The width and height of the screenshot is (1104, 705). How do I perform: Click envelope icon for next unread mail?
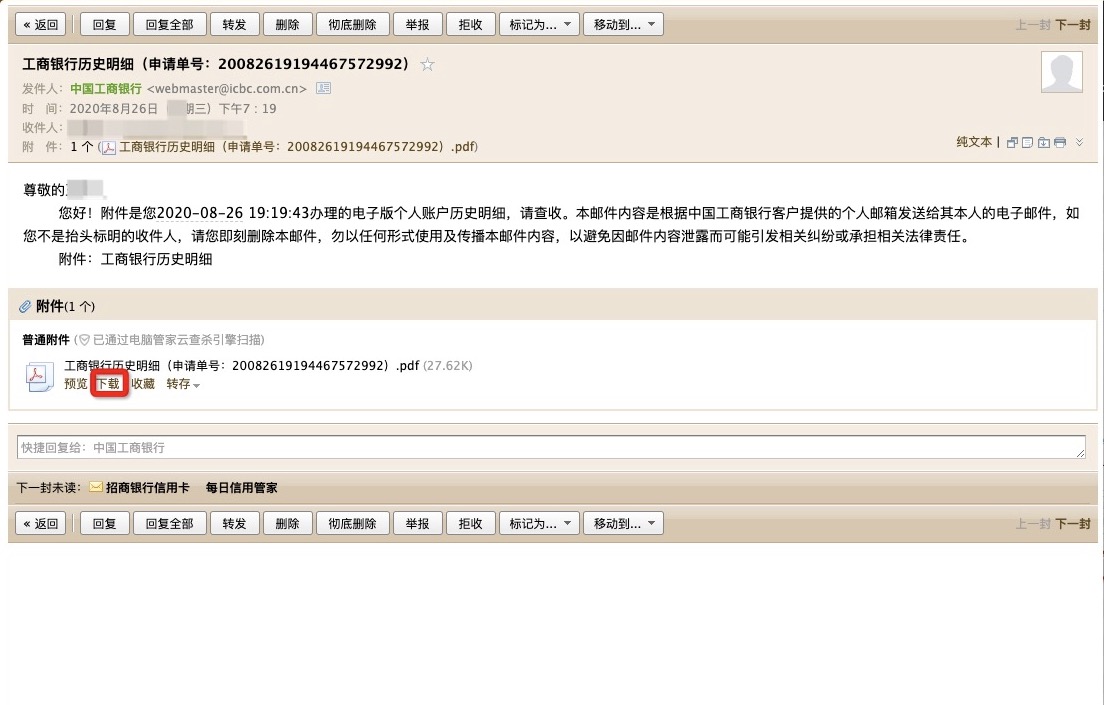tap(96, 487)
